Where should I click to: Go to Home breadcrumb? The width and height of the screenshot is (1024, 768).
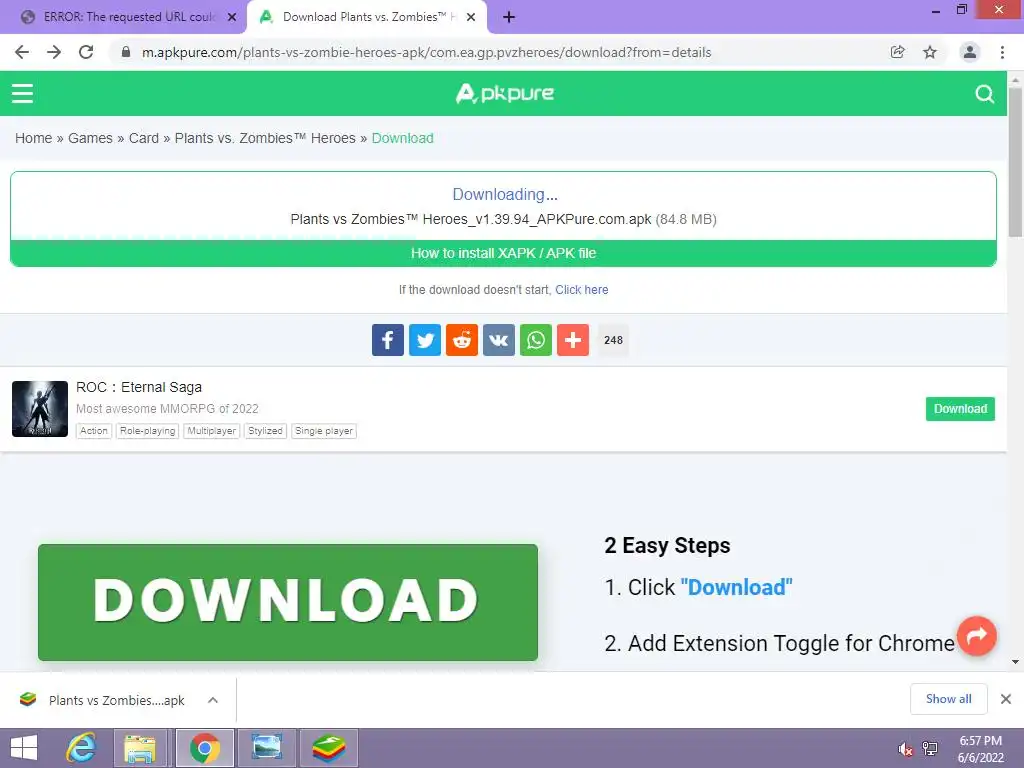point(33,138)
